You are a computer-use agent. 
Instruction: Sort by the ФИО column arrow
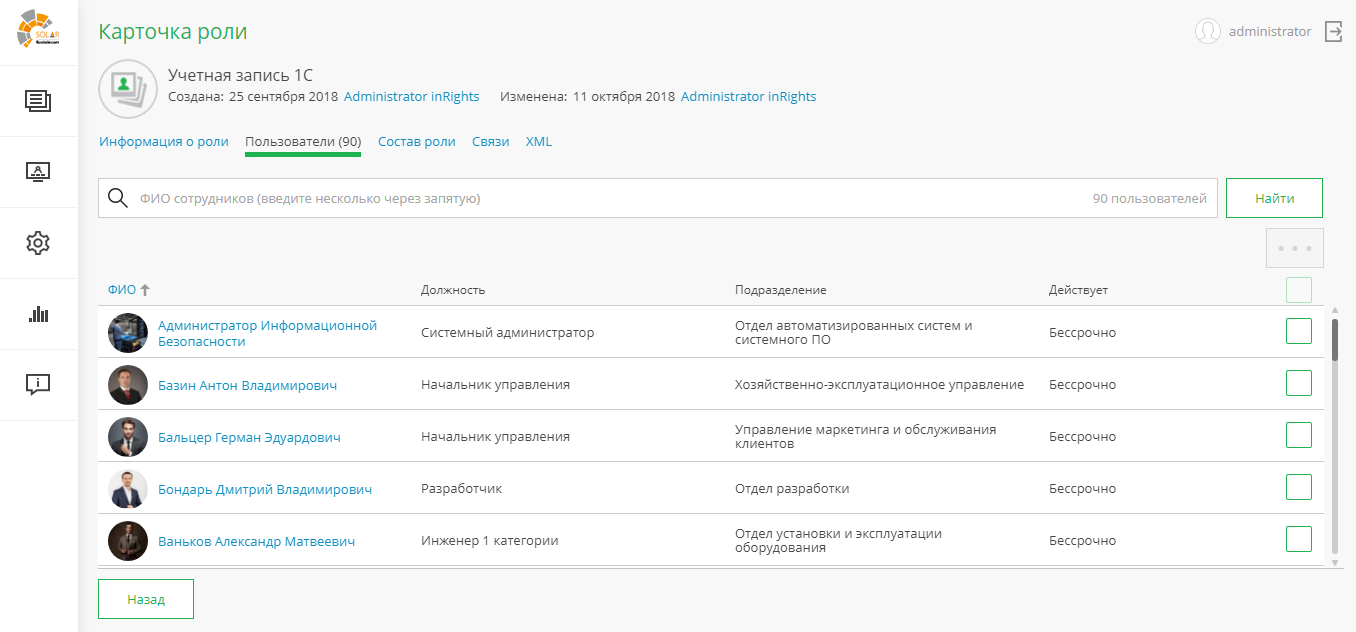coord(145,290)
